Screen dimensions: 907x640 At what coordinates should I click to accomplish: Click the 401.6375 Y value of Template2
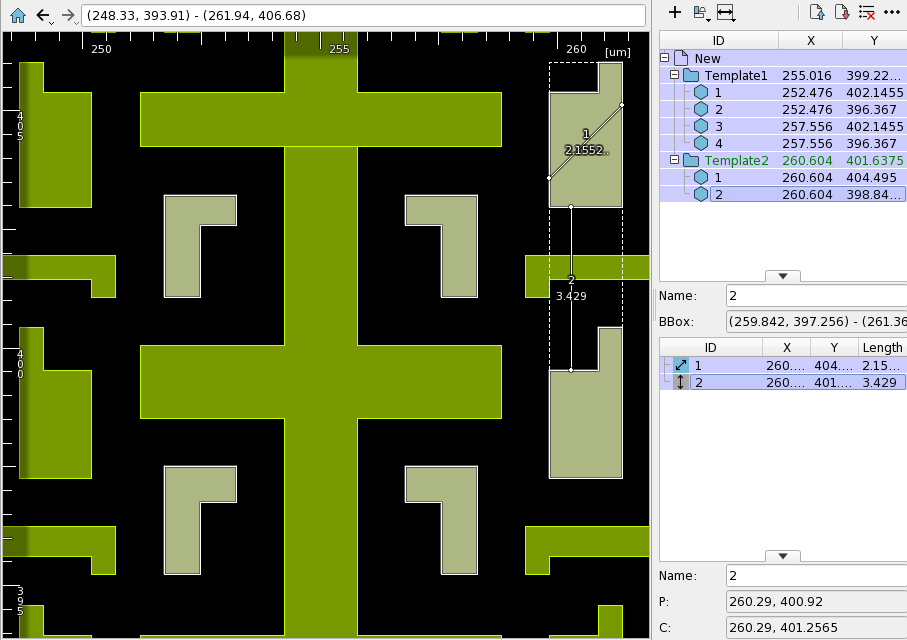coord(875,160)
